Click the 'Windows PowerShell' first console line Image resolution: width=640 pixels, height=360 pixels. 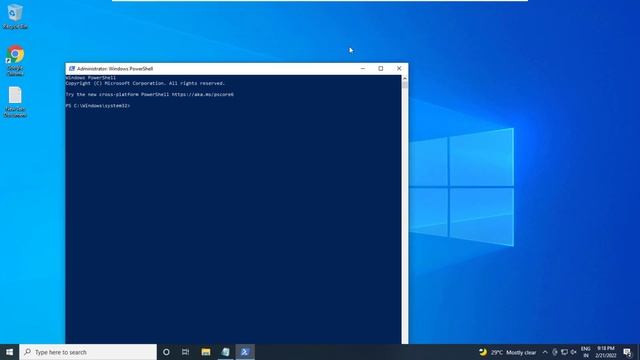click(x=91, y=78)
